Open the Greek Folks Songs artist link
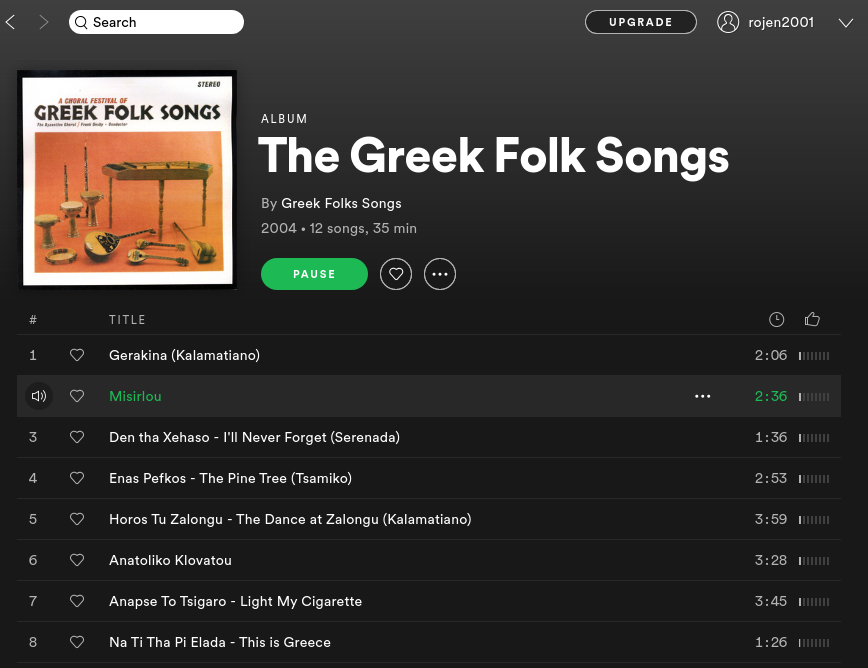868x668 pixels. [x=341, y=203]
